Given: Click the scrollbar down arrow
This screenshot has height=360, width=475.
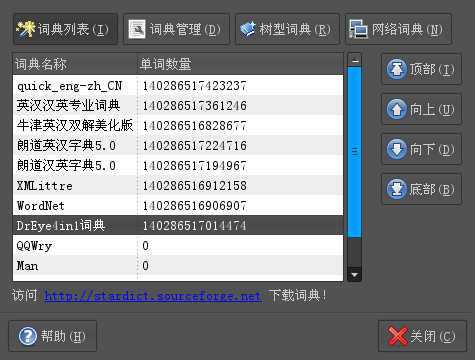Looking at the screenshot, I should click(x=355, y=275).
